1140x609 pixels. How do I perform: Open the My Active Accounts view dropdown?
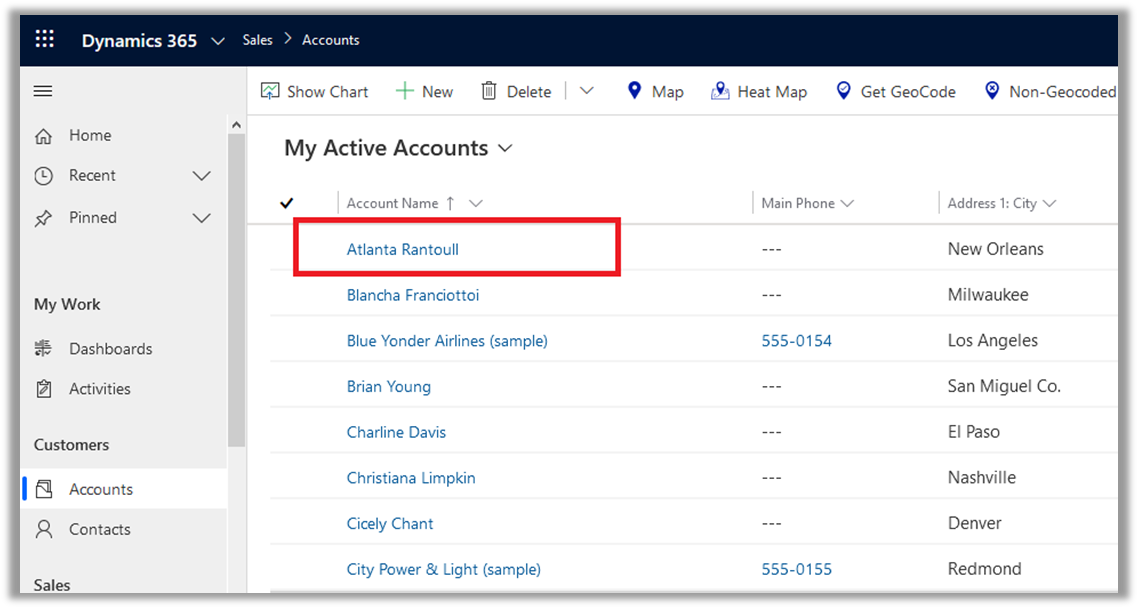click(505, 149)
